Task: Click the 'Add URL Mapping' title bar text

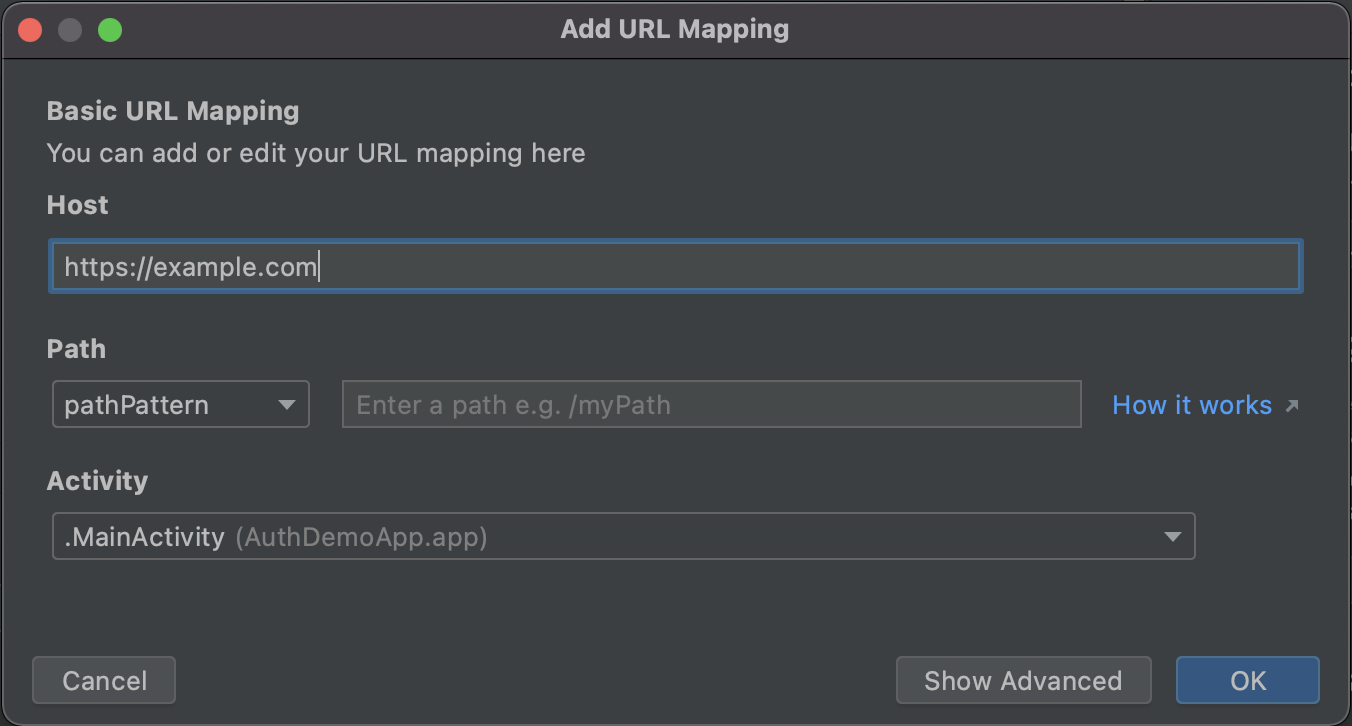Action: pyautogui.click(x=675, y=29)
